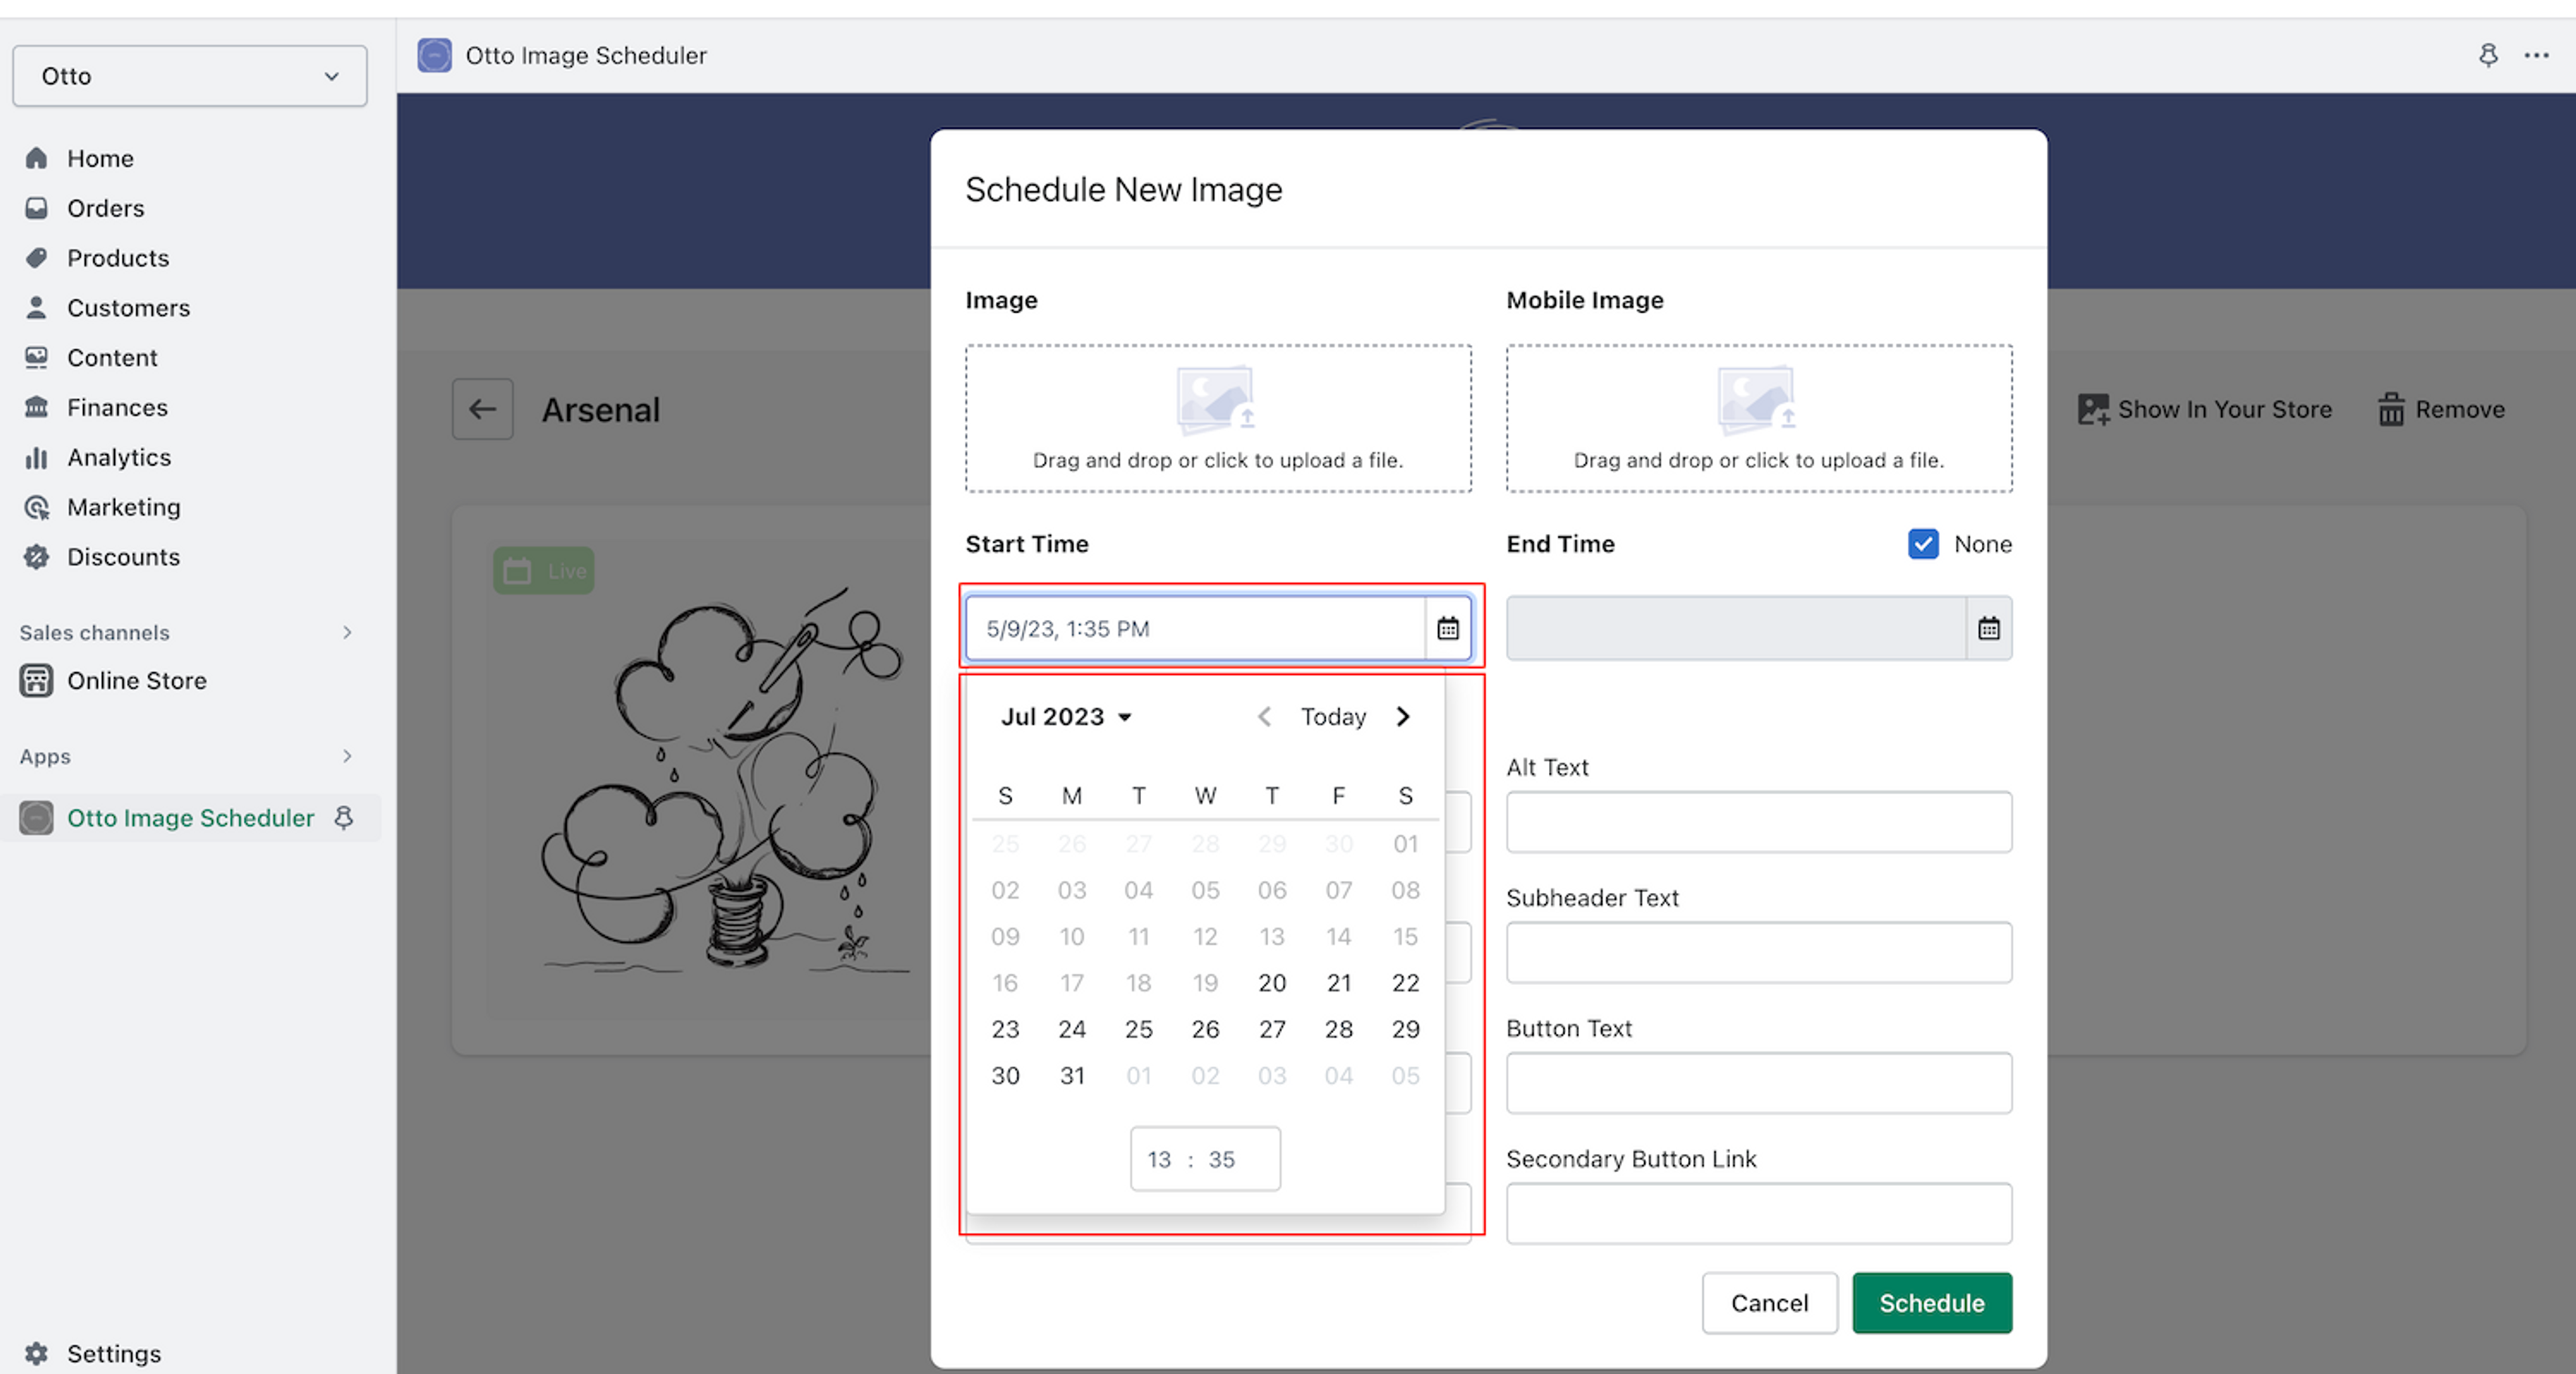Click the Cancel button
The height and width of the screenshot is (1374, 2576).
point(1769,1302)
